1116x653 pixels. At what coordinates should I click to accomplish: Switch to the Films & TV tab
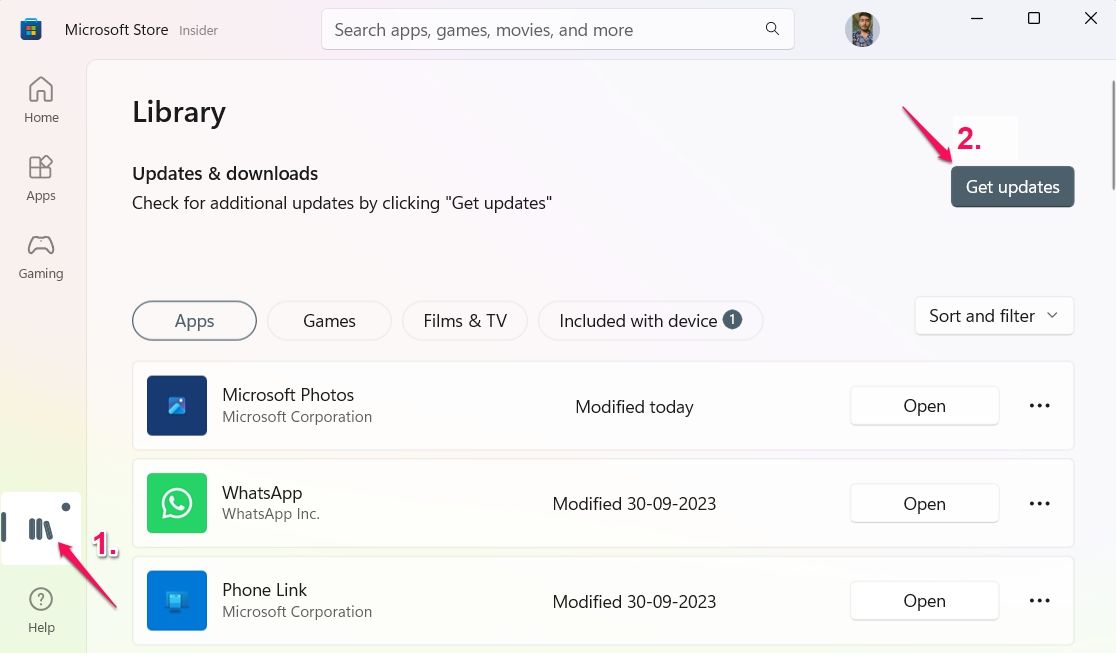(x=464, y=320)
